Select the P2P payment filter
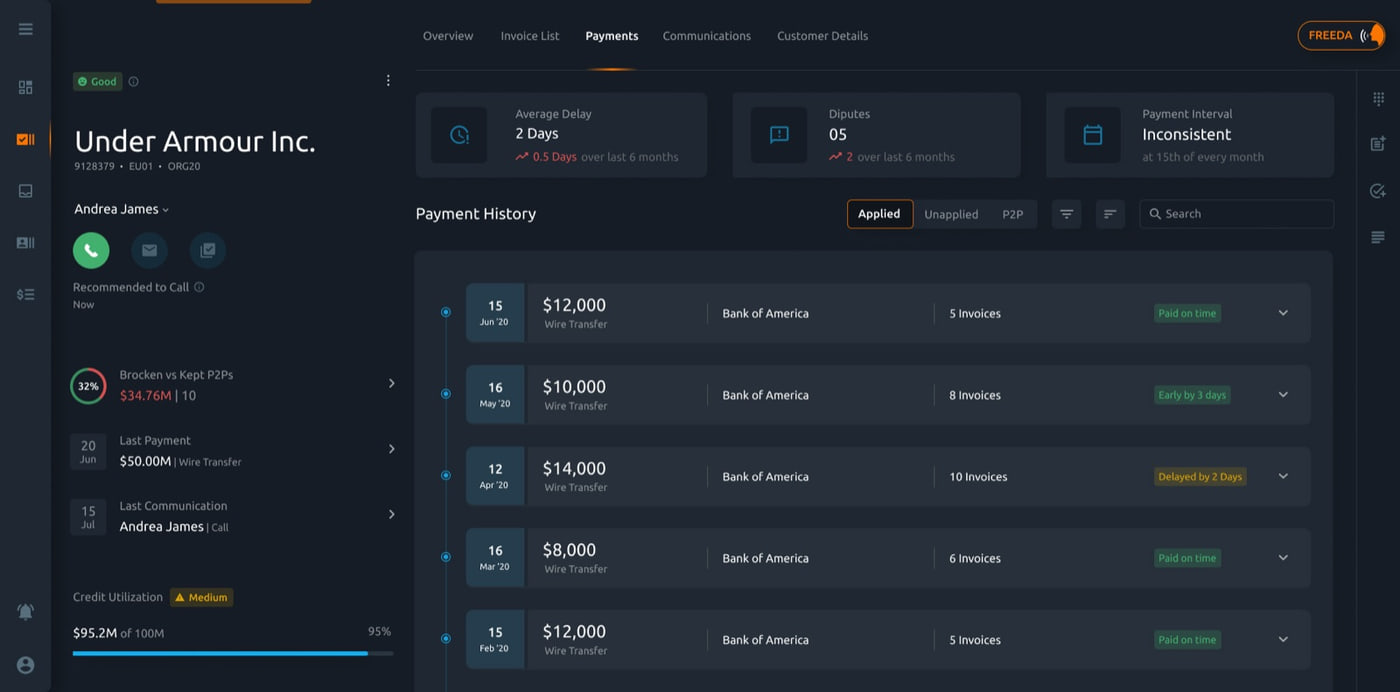Viewport: 1400px width, 692px height. point(1013,214)
